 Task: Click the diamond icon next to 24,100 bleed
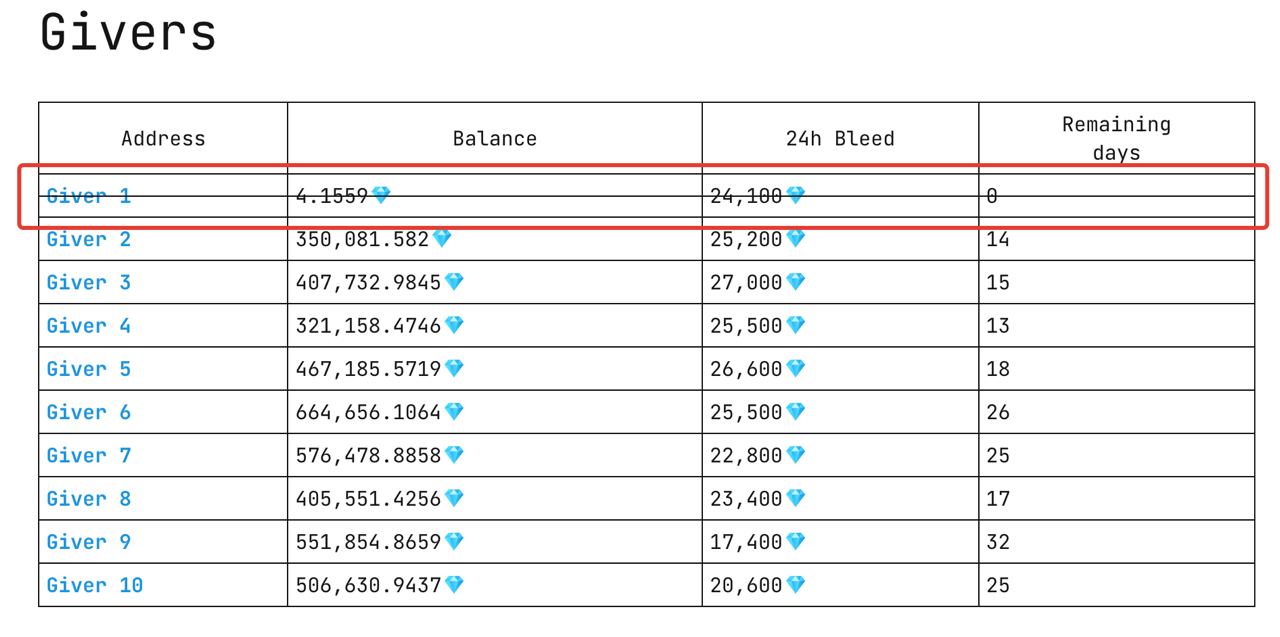pyautogui.click(x=795, y=196)
